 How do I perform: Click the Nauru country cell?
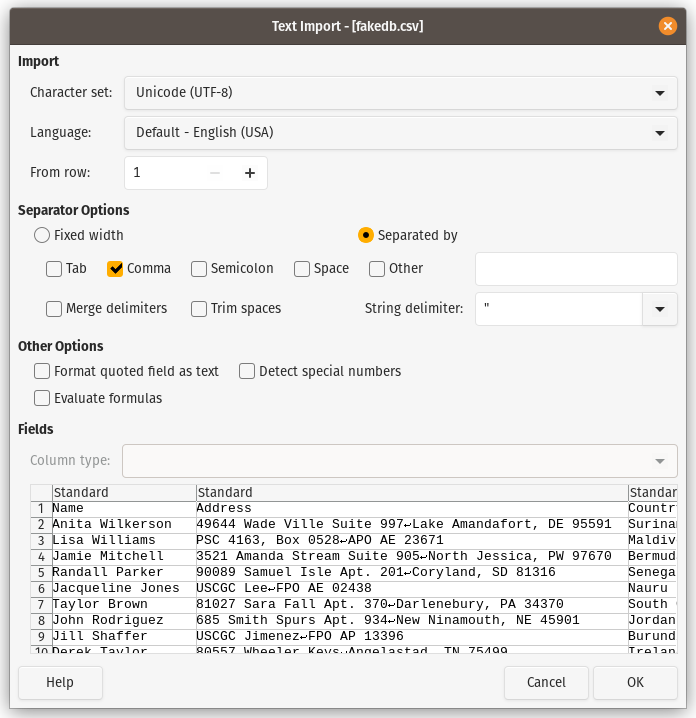coord(652,588)
